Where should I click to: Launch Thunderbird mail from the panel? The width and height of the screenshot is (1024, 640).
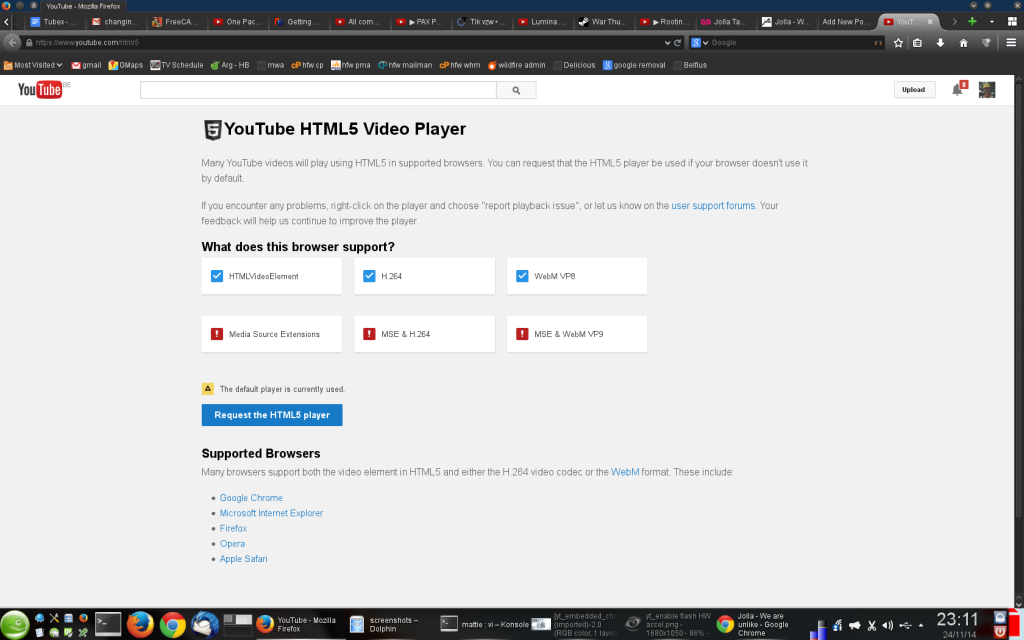pos(204,624)
